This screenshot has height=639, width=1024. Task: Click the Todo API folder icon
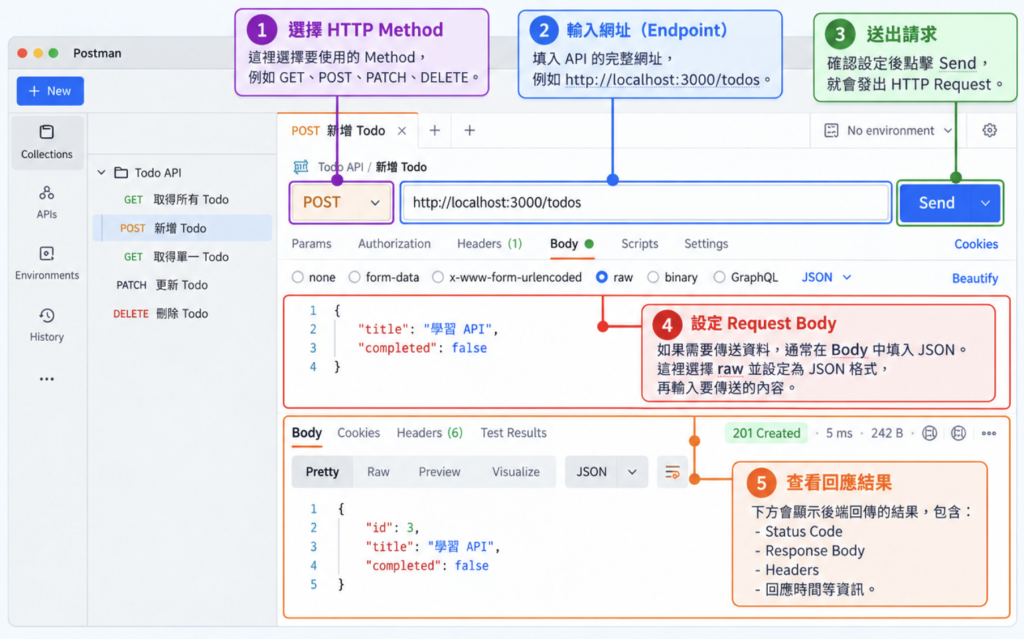tap(121, 172)
